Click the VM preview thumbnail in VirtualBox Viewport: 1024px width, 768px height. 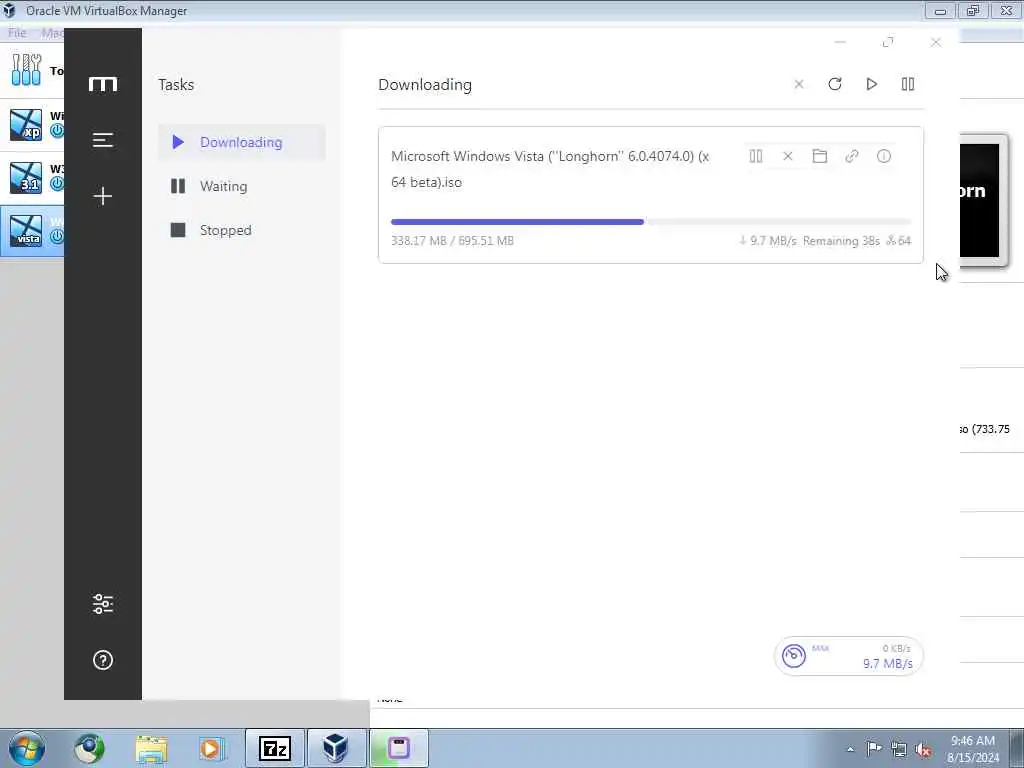pyautogui.click(x=982, y=200)
